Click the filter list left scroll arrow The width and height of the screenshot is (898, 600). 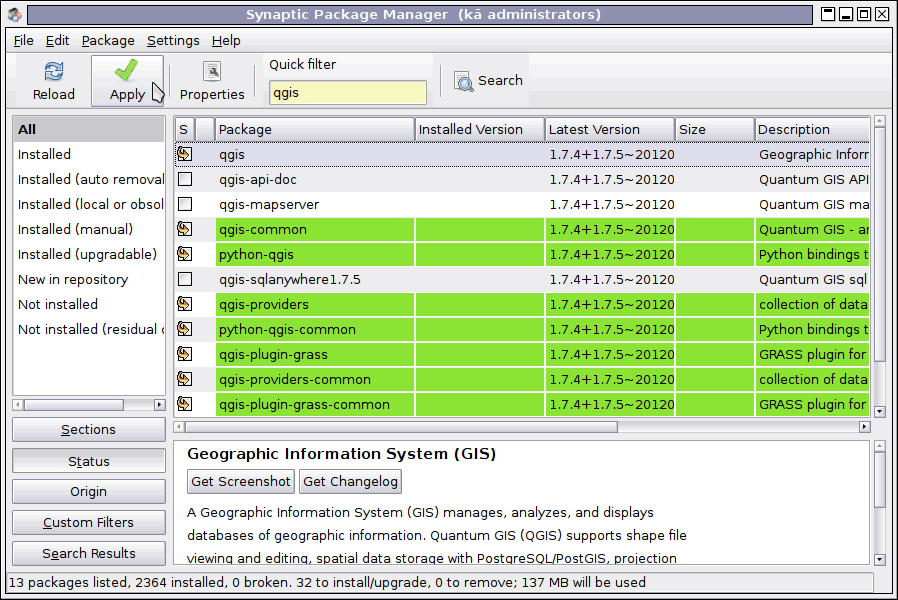click(18, 405)
